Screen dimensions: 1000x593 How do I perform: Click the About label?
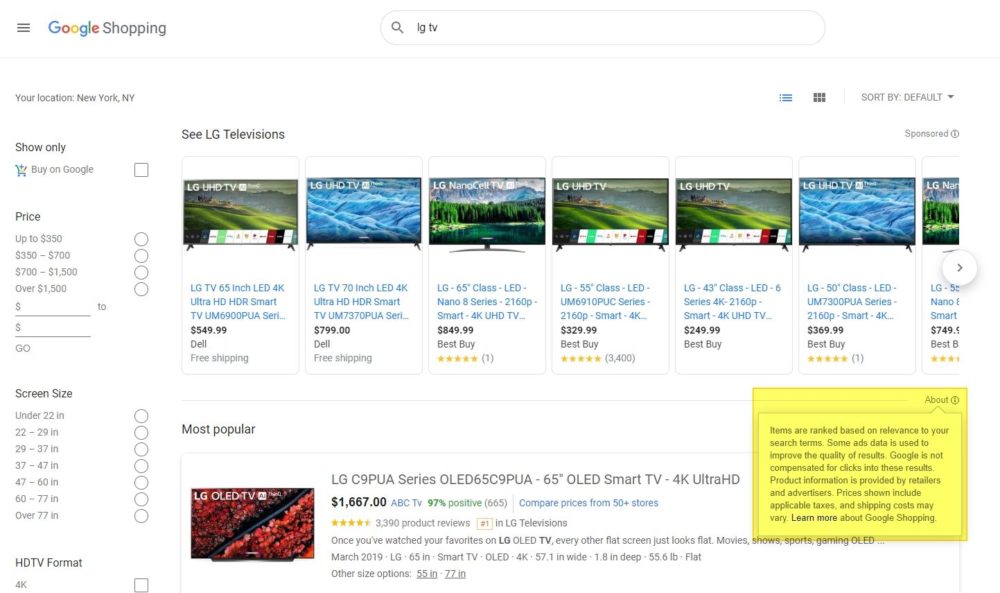tap(936, 400)
